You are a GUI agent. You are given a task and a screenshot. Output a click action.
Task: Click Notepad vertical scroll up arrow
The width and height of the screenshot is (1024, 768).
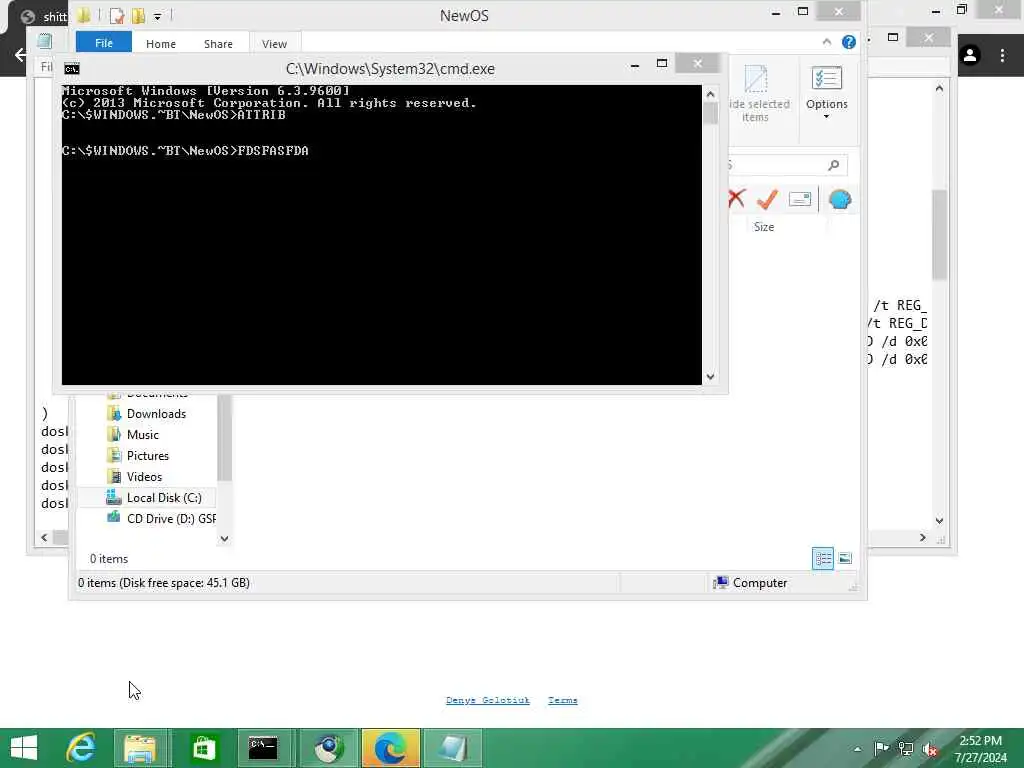[x=939, y=88]
